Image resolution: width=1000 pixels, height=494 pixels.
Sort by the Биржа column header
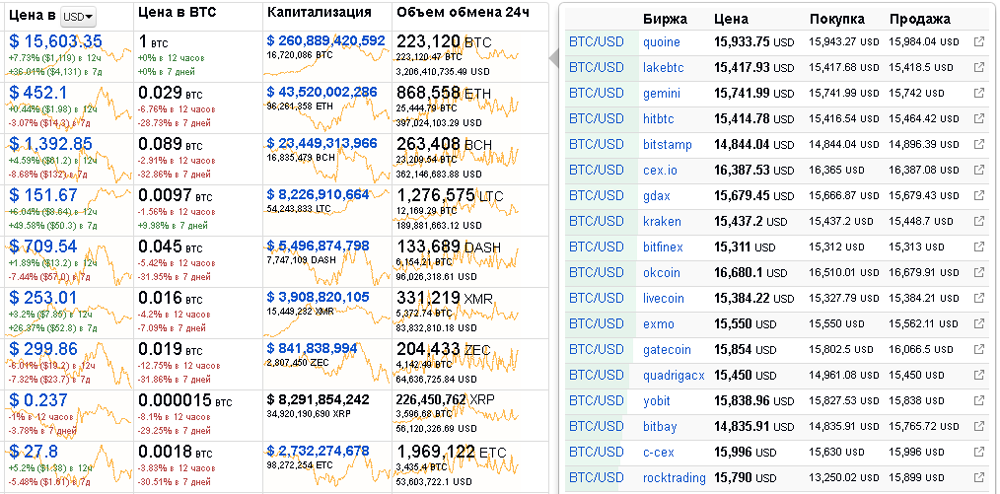[x=664, y=19]
